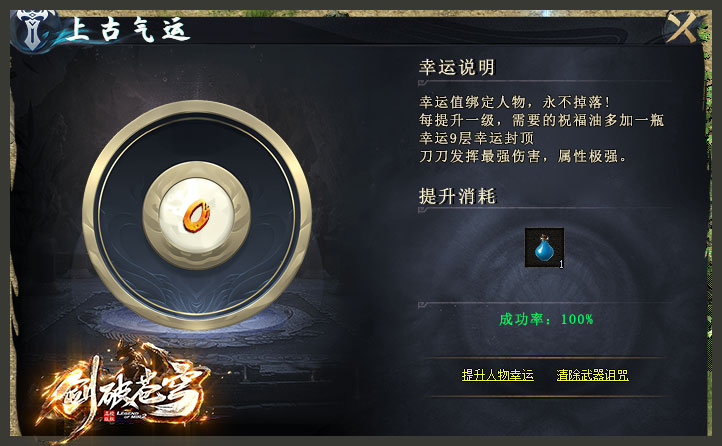Click the line 每提升一级，需要的祝福油多加一瓶
This screenshot has height=446, width=722.
tap(542, 120)
